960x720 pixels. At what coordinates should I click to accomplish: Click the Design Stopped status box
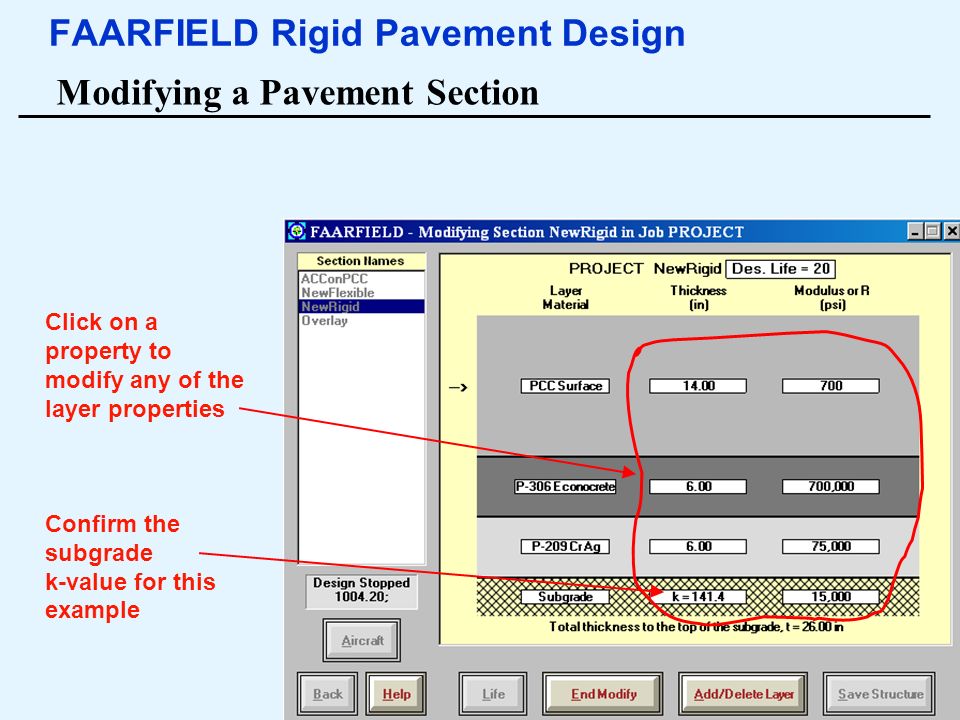click(361, 590)
